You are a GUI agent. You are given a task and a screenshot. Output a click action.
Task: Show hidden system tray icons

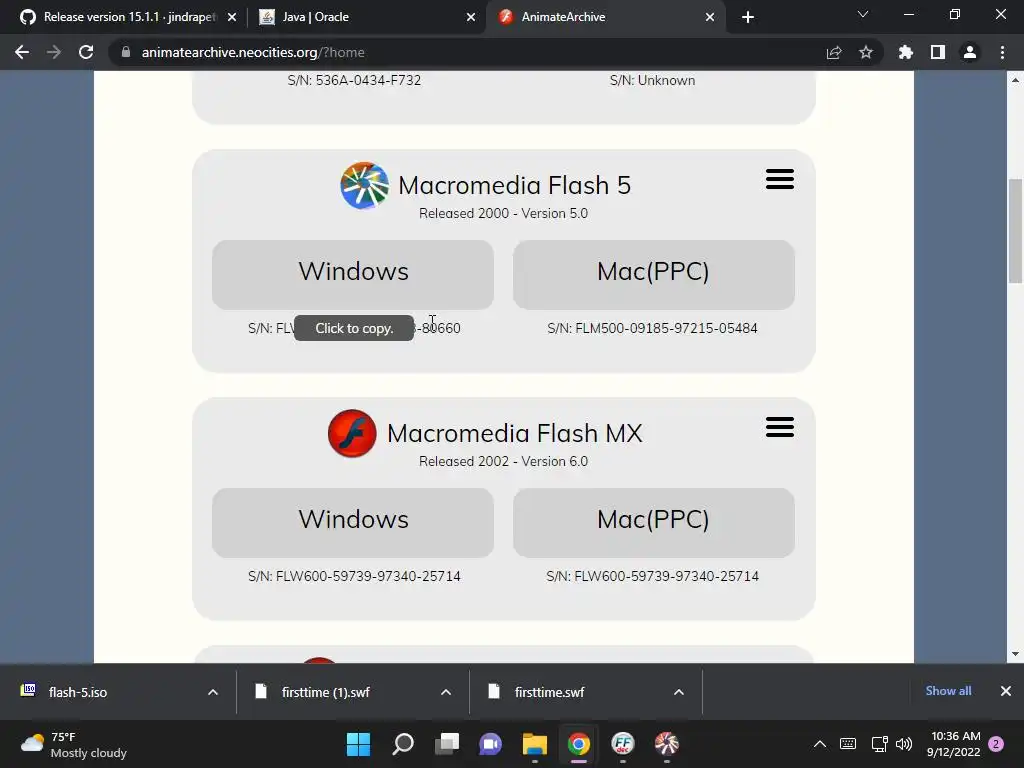[x=820, y=744]
